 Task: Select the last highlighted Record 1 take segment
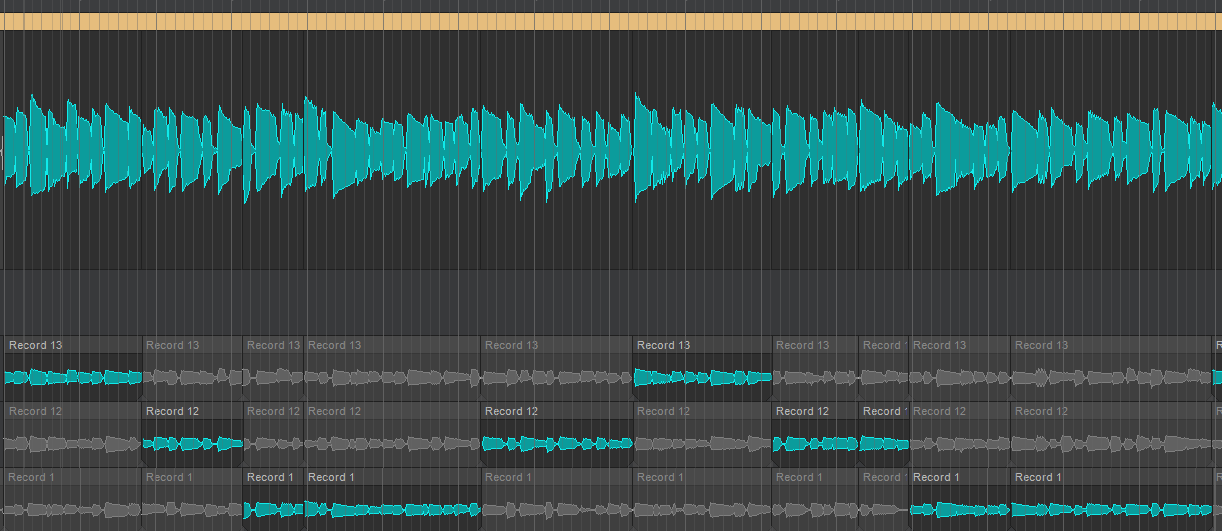(x=1111, y=500)
